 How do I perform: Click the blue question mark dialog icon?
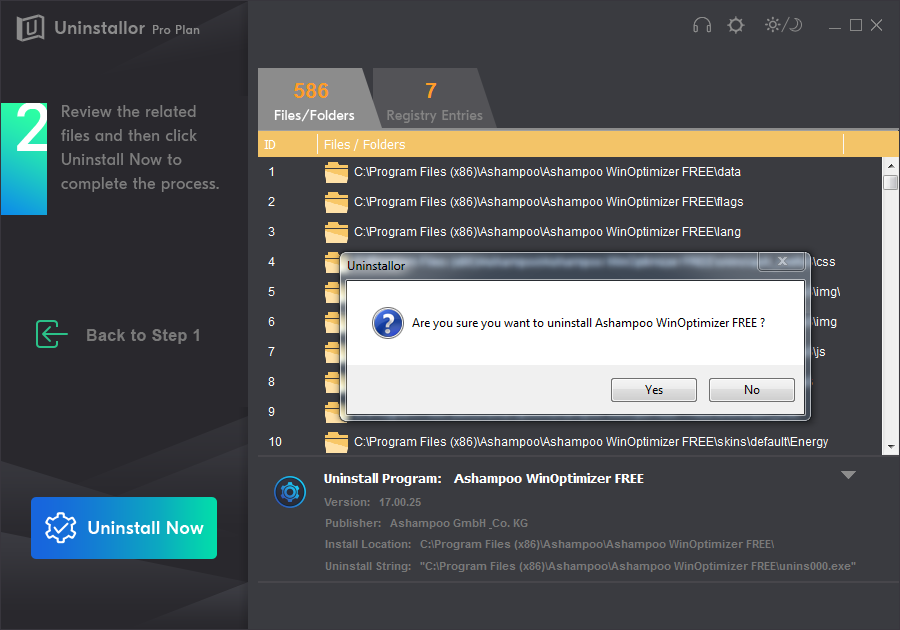[387, 322]
